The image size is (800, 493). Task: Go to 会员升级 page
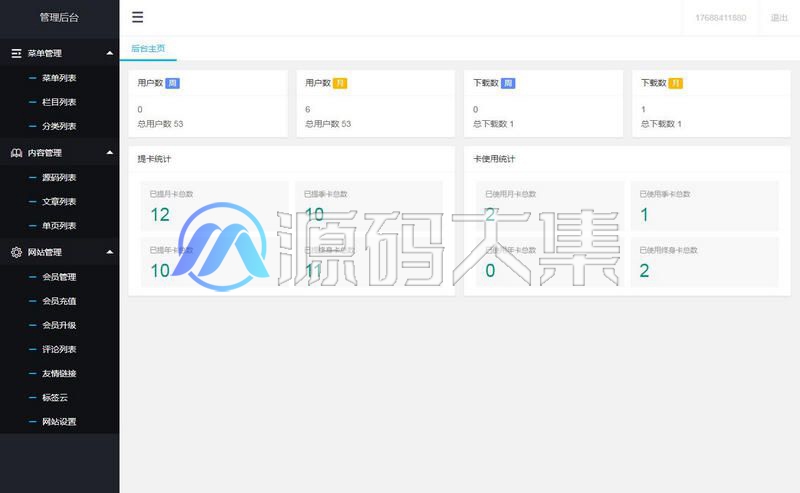point(60,325)
